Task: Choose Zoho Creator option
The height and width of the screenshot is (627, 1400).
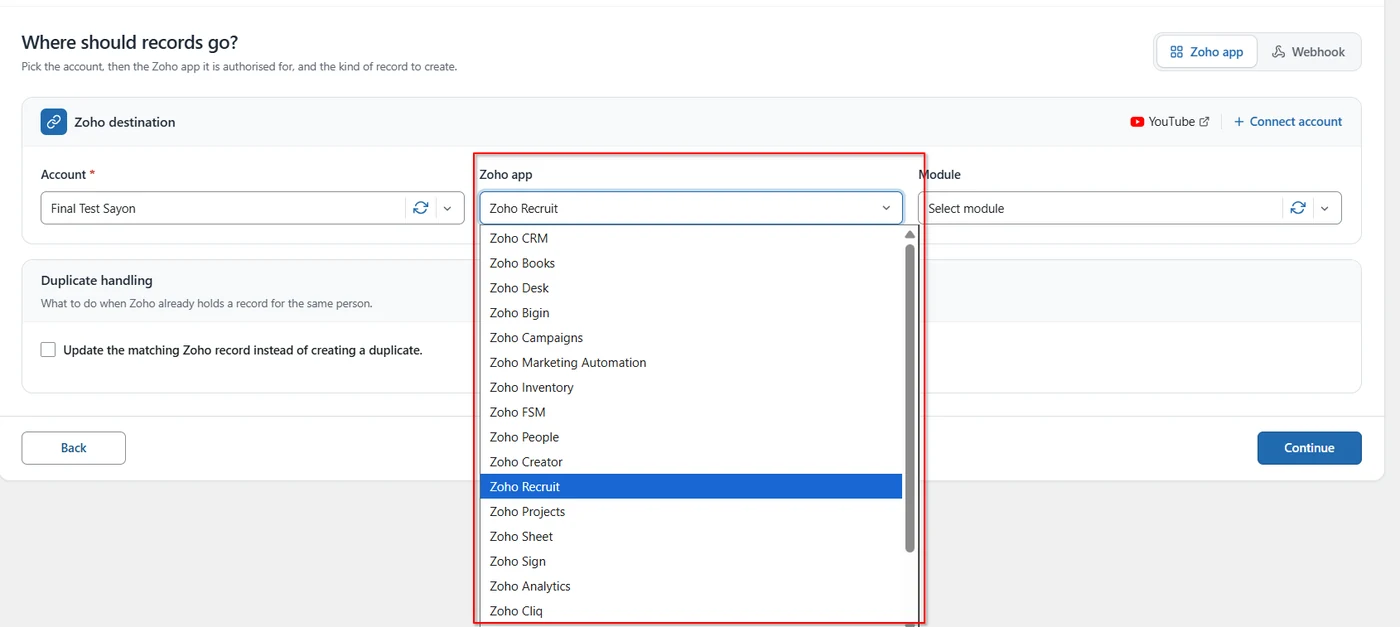Action: (x=691, y=462)
